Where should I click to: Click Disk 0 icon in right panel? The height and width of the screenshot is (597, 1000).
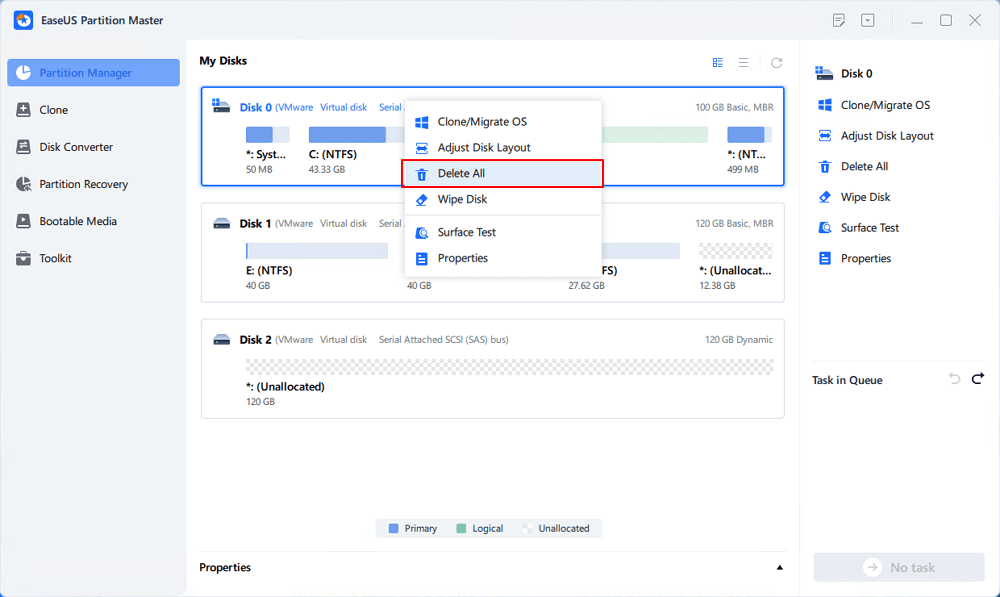[x=824, y=73]
